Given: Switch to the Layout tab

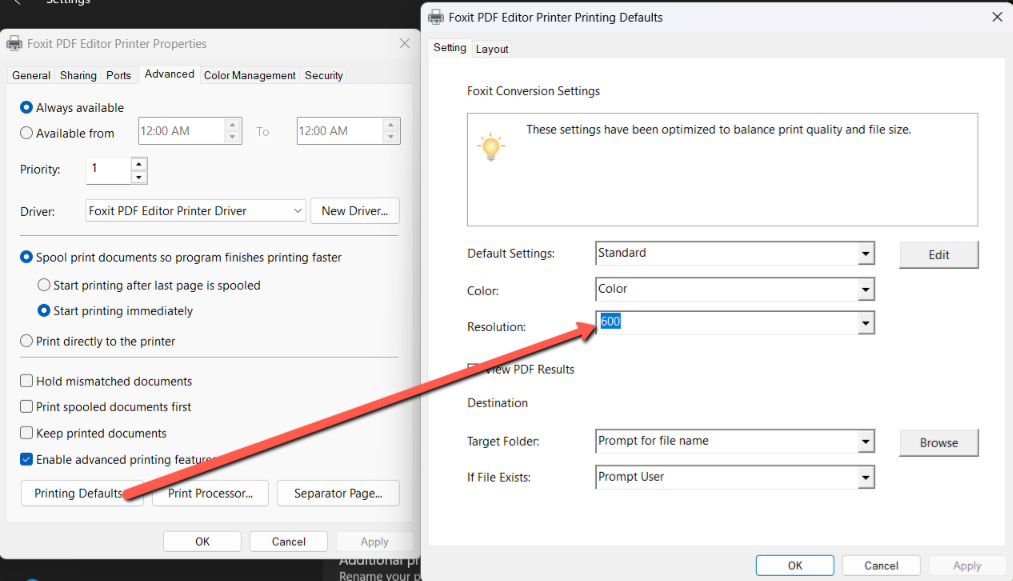Looking at the screenshot, I should [492, 49].
